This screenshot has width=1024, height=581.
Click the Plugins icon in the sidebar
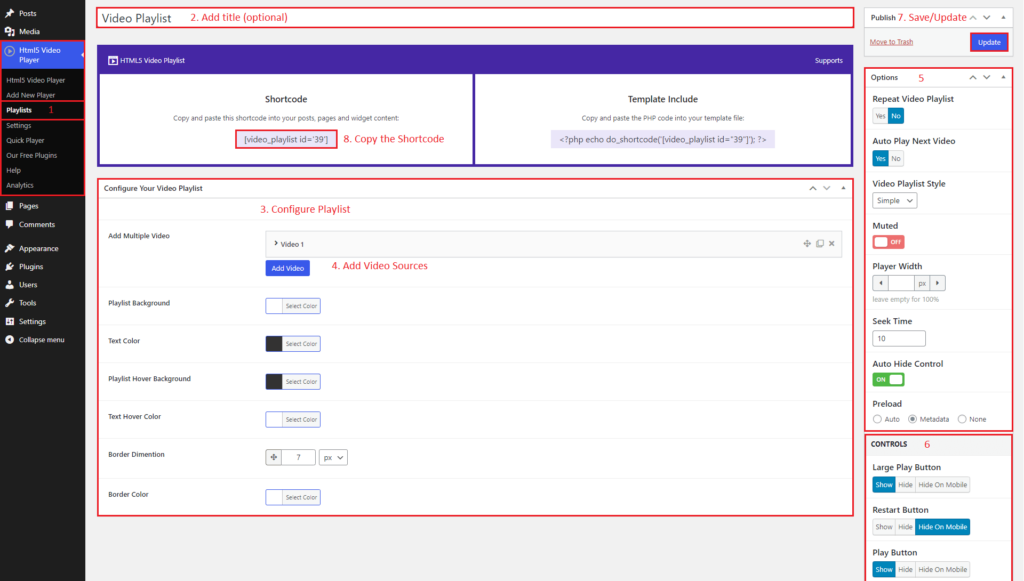point(9,267)
